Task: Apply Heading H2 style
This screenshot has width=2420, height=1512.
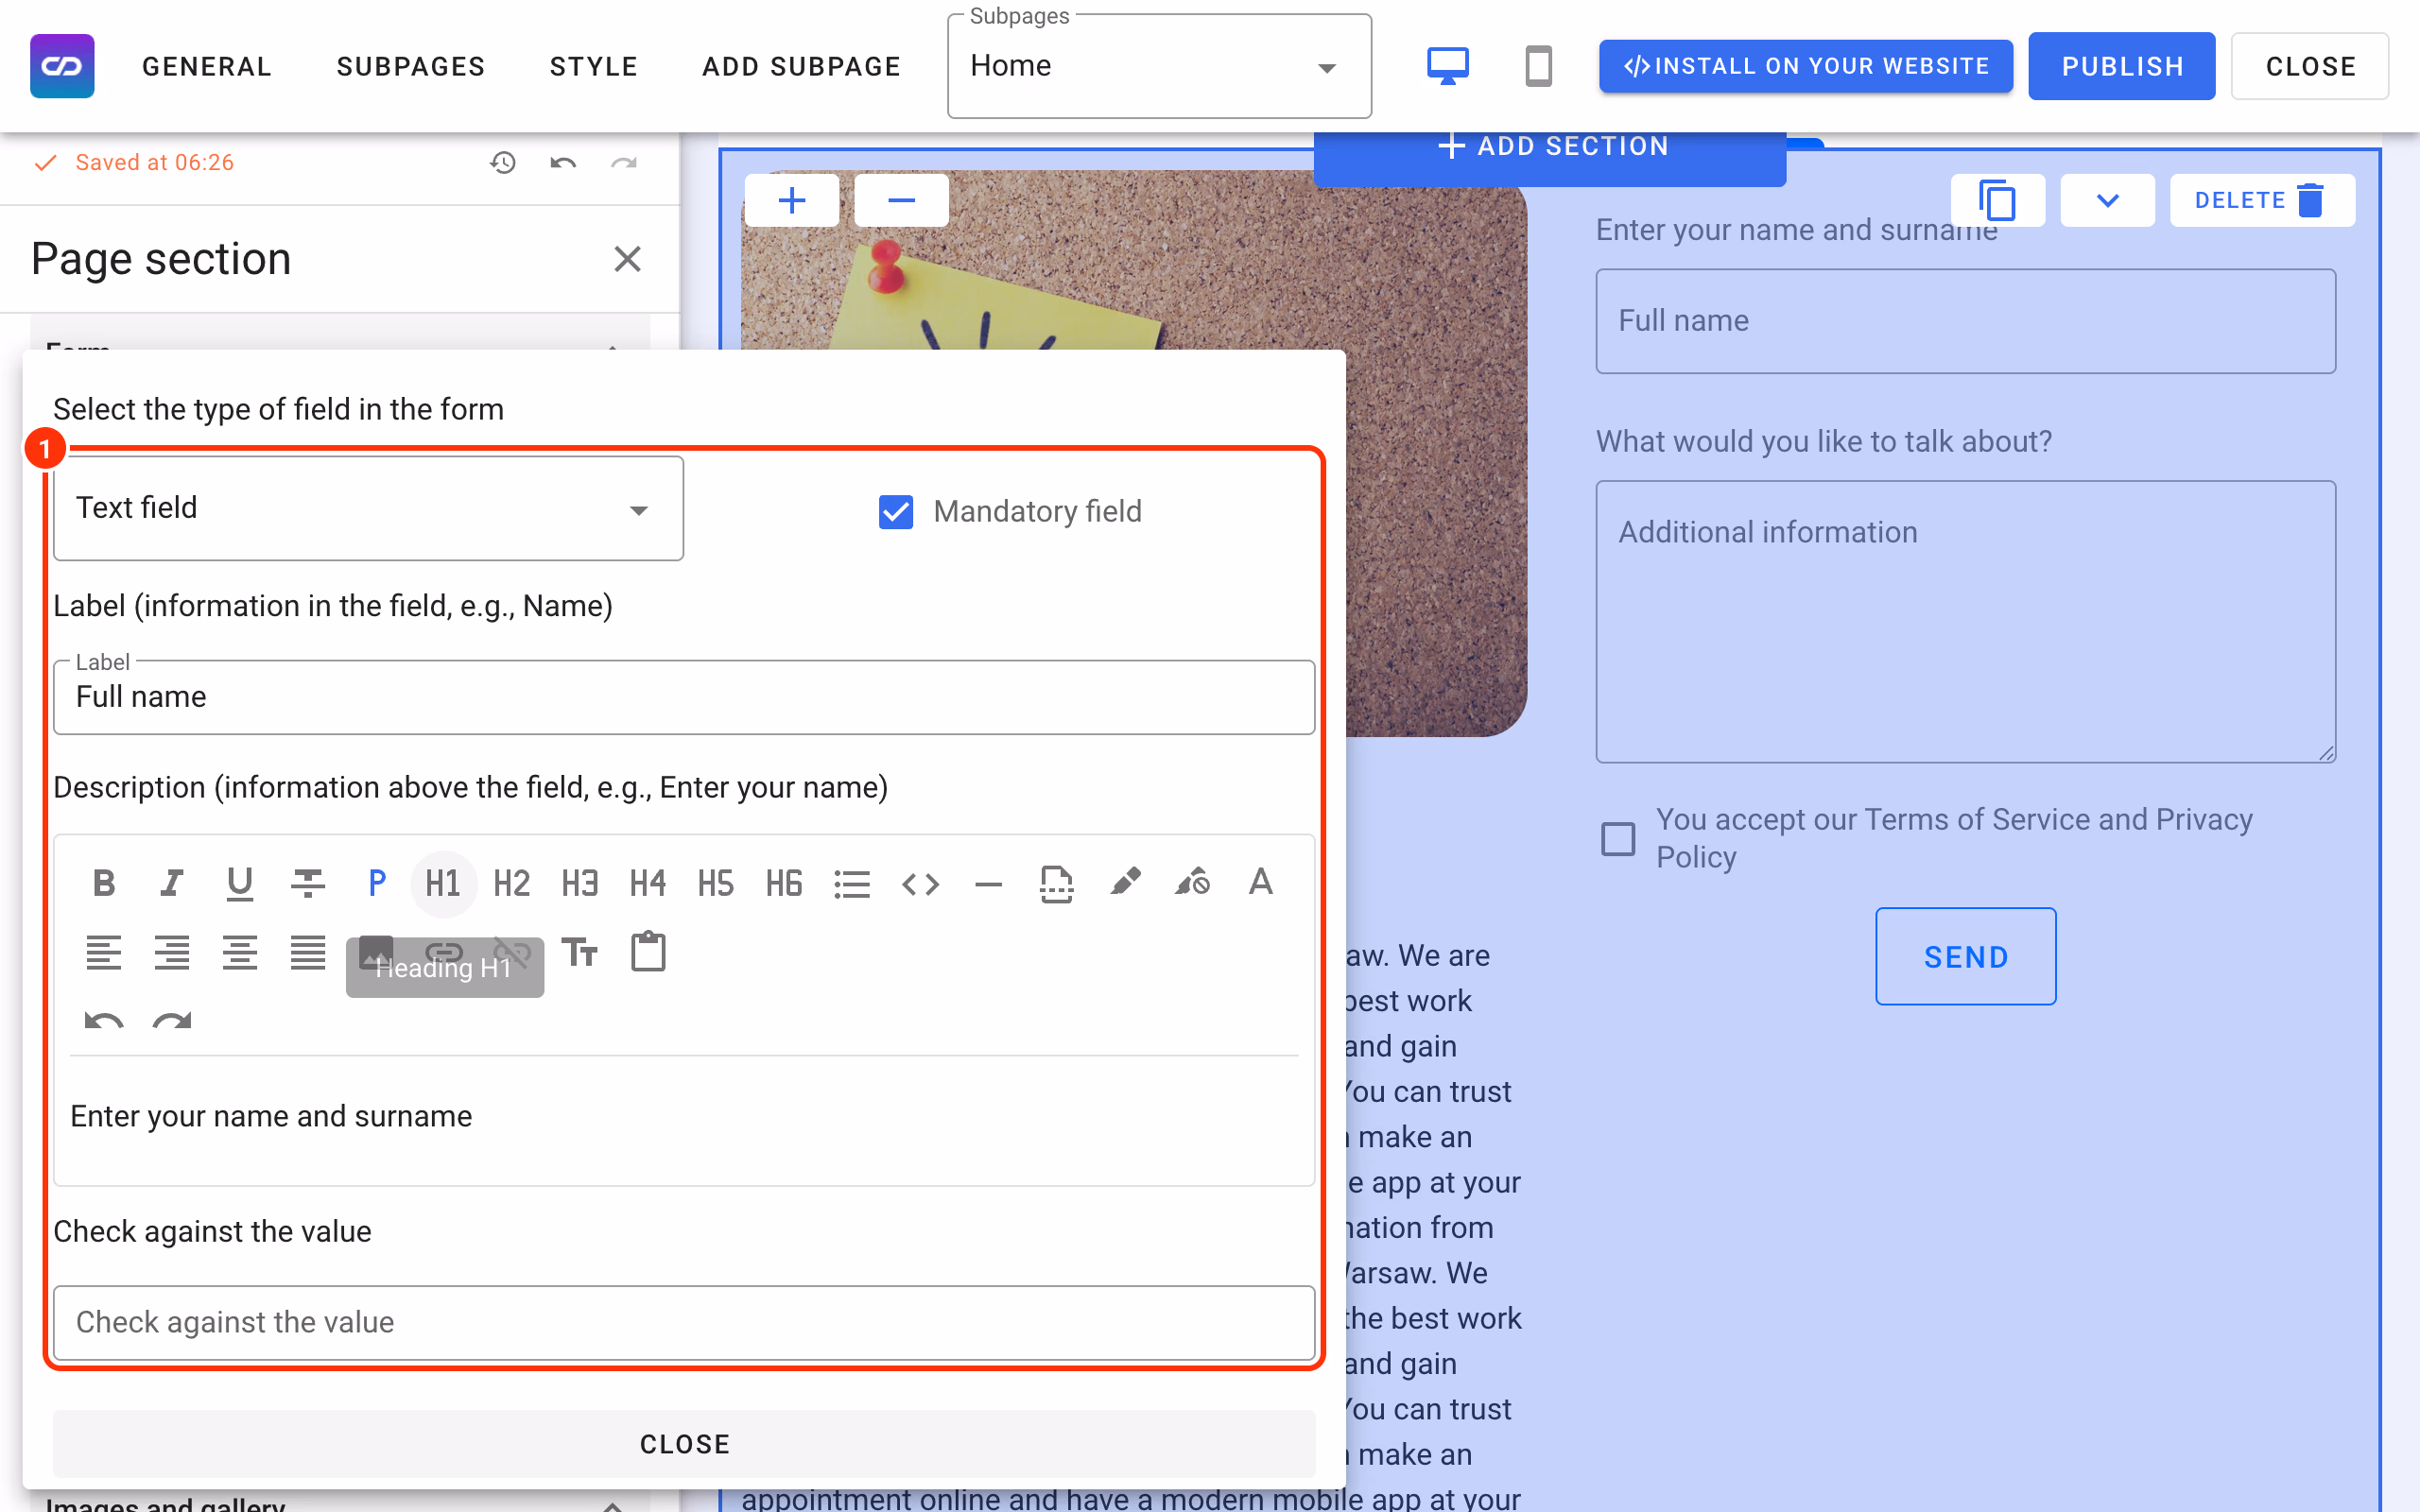Action: [x=512, y=883]
